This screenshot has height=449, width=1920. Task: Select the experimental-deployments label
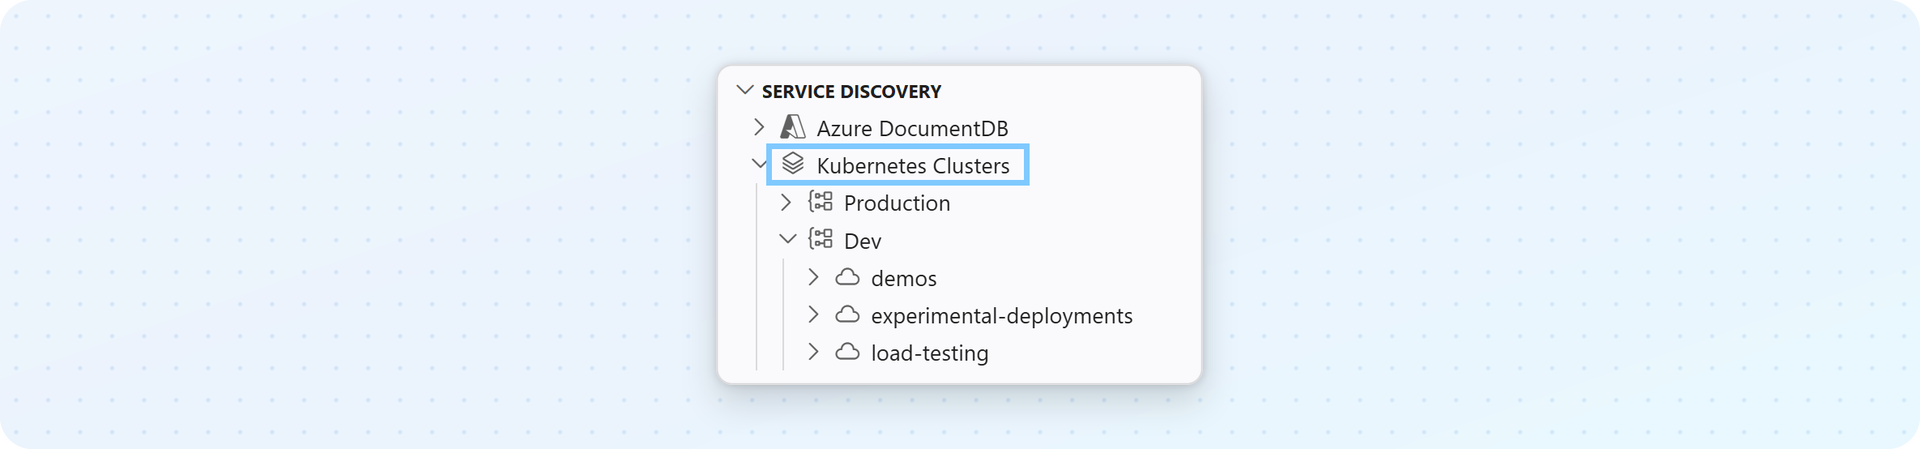click(x=1002, y=316)
